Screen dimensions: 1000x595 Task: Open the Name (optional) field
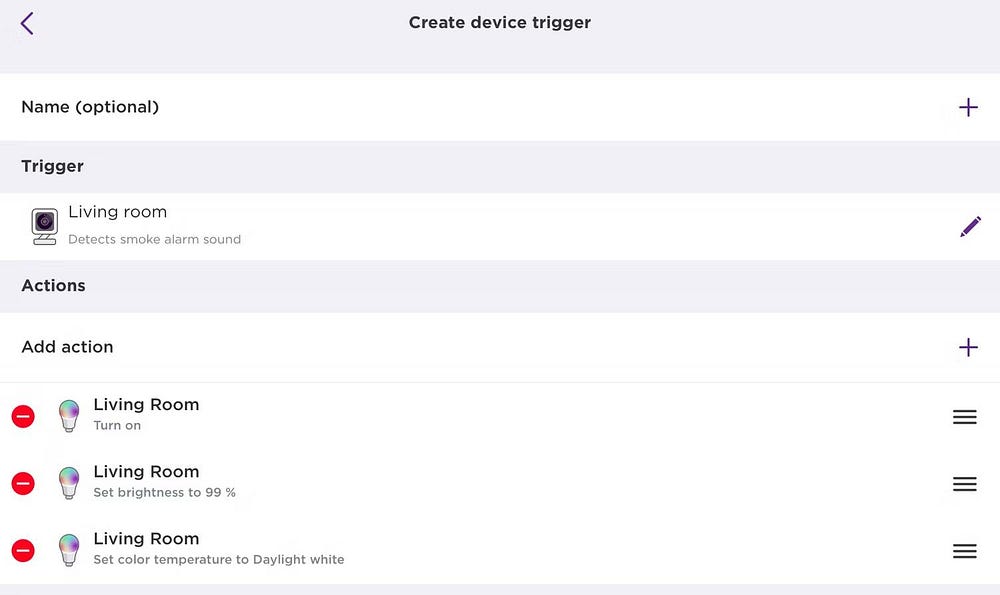tap(90, 107)
